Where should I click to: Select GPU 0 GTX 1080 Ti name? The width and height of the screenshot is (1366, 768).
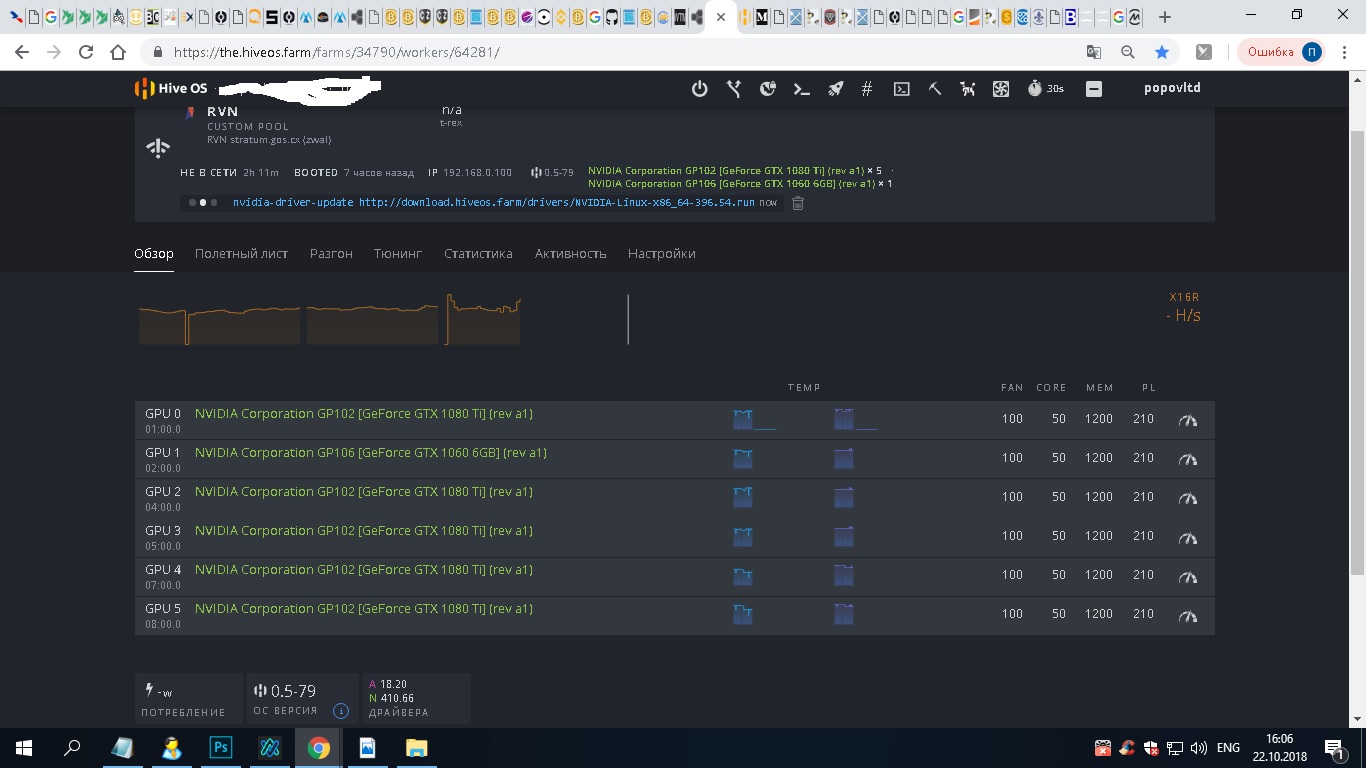tap(363, 414)
